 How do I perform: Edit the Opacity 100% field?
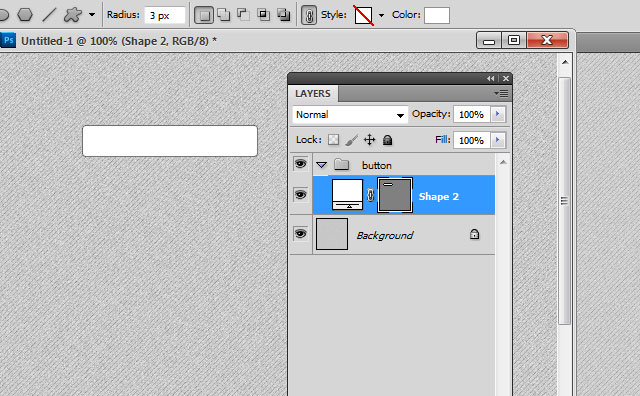(471, 114)
